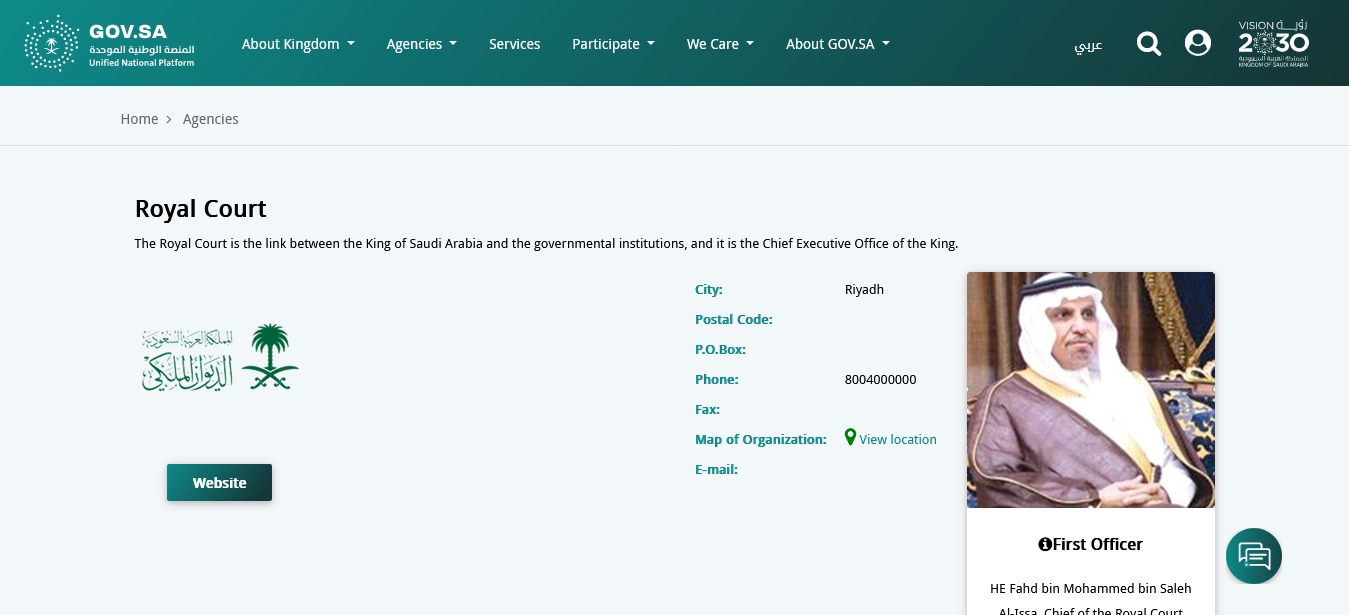Open the user account profile icon
Screen dimensions: 1349x615
click(x=1198, y=43)
